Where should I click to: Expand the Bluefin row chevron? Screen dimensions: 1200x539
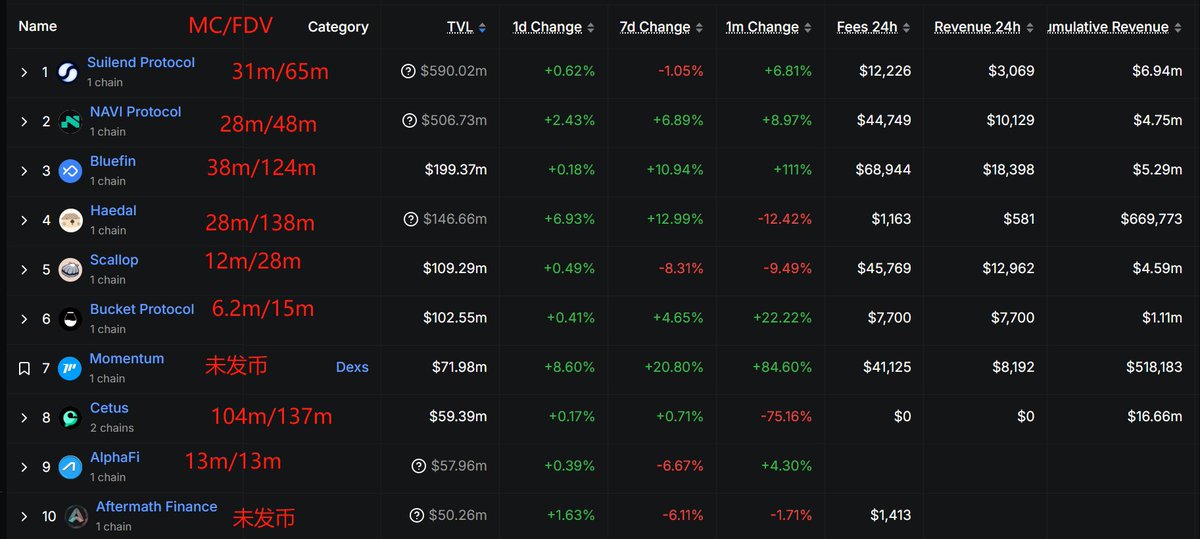tap(24, 170)
